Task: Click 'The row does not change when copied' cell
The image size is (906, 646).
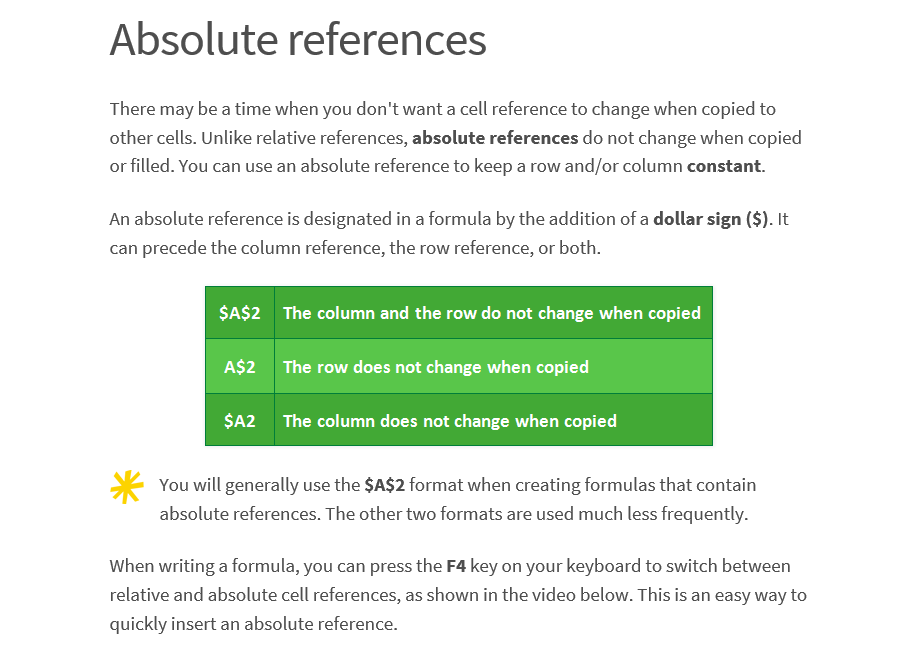Action: point(493,366)
